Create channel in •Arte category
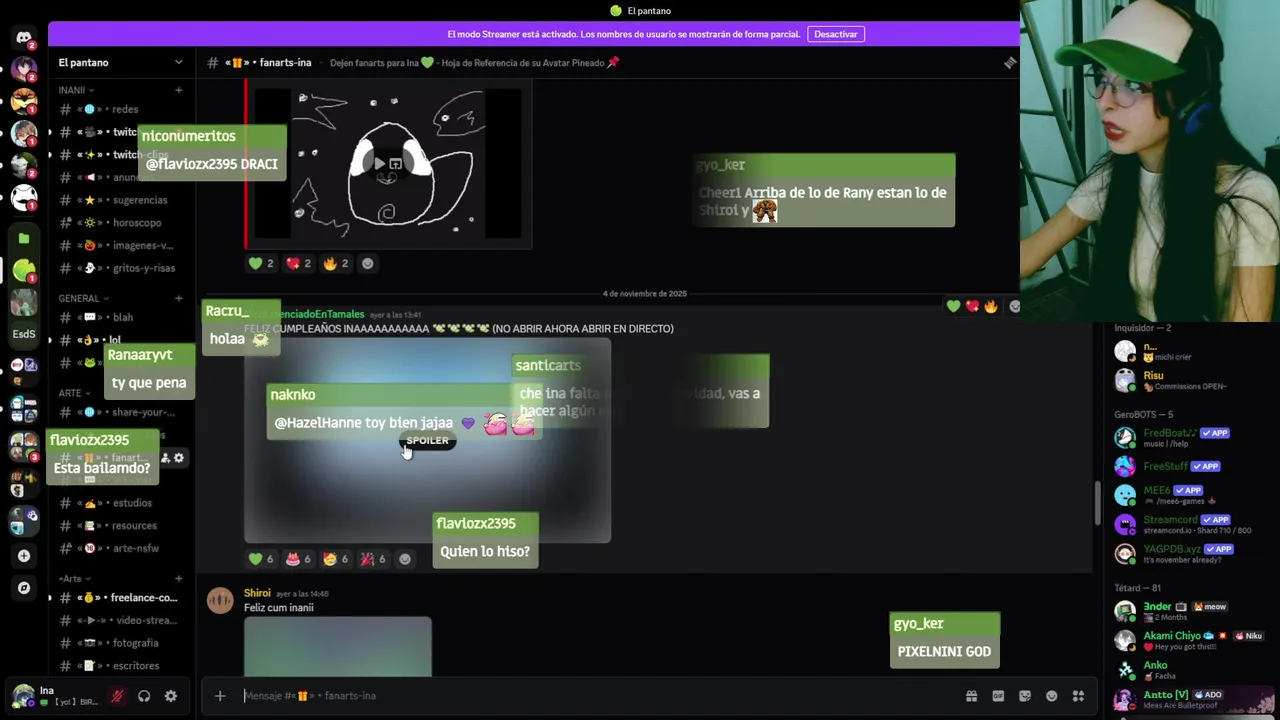 point(179,579)
